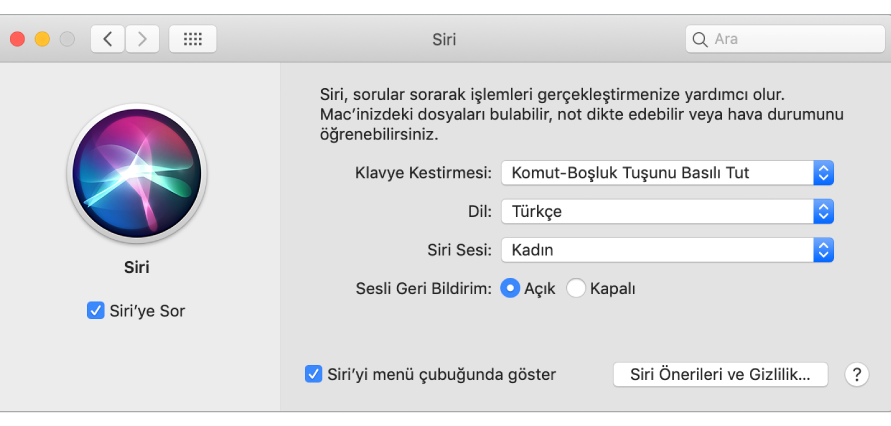Viewport: 891px width, 426px height.
Task: Click the Sesli Geri Bildirim label
Action: [x=423, y=289]
